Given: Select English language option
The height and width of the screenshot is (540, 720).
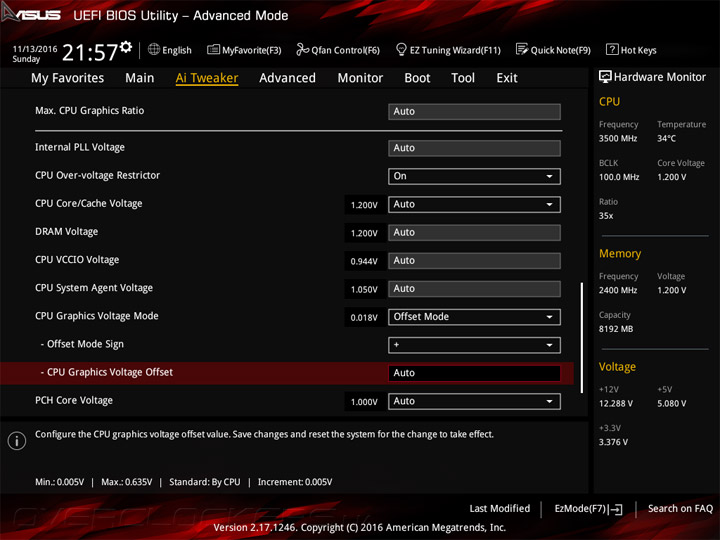Looking at the screenshot, I should pos(177,50).
